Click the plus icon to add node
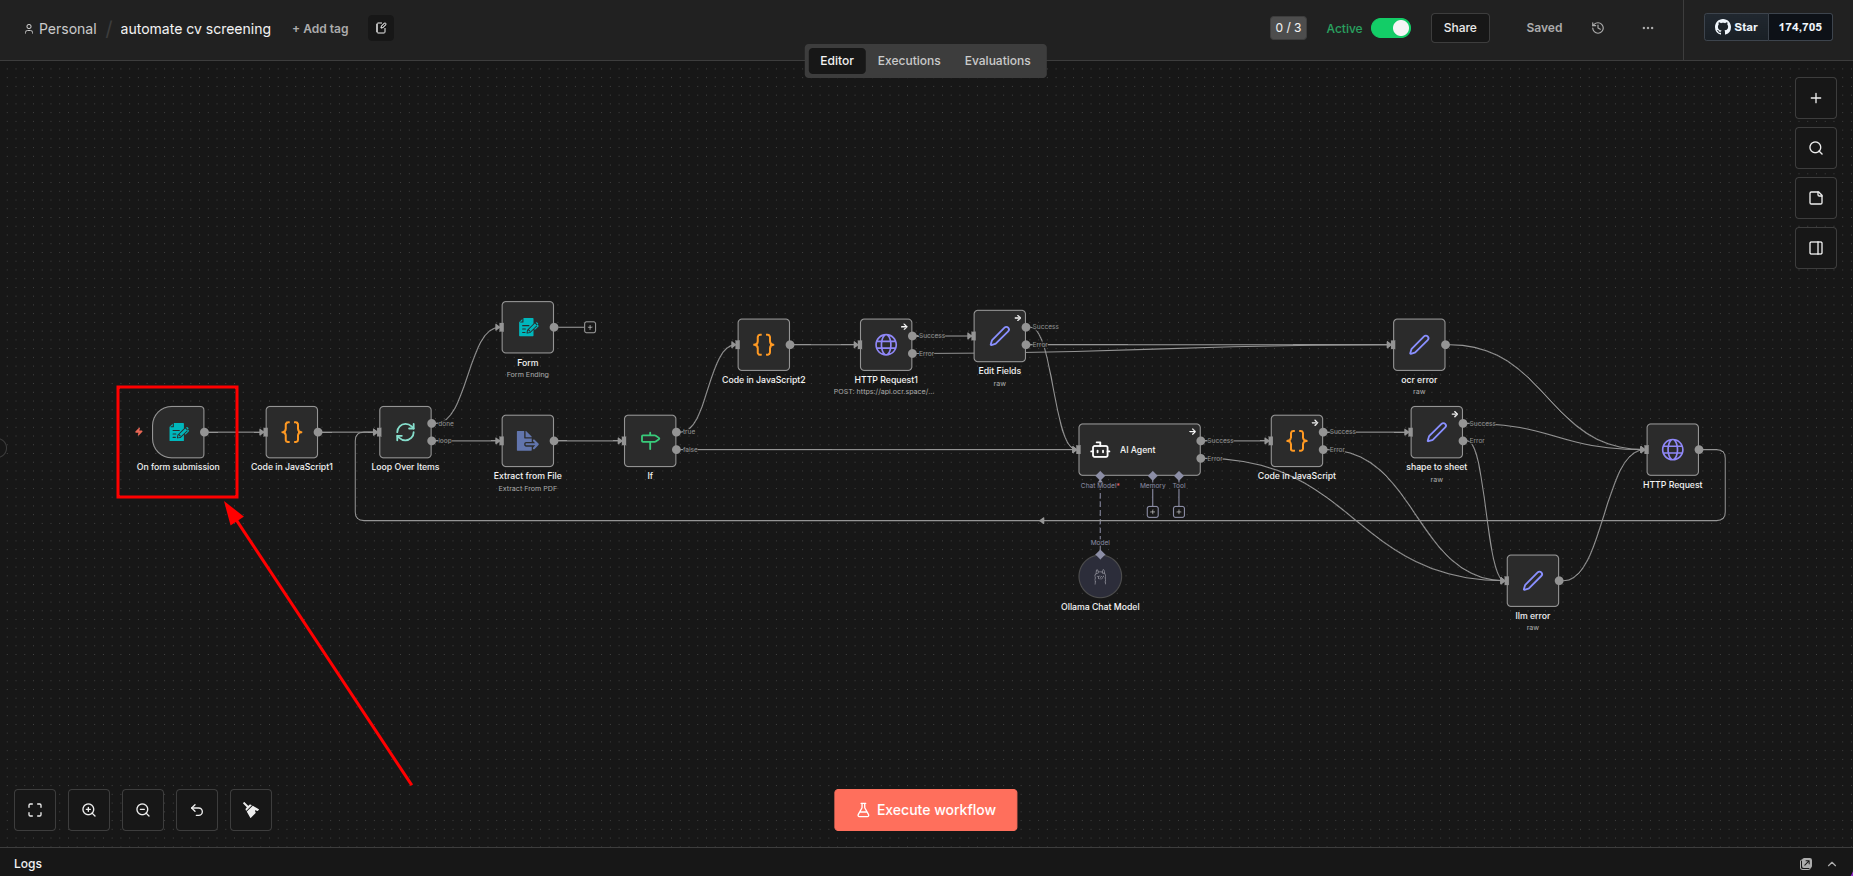The width and height of the screenshot is (1853, 876). 1816,98
